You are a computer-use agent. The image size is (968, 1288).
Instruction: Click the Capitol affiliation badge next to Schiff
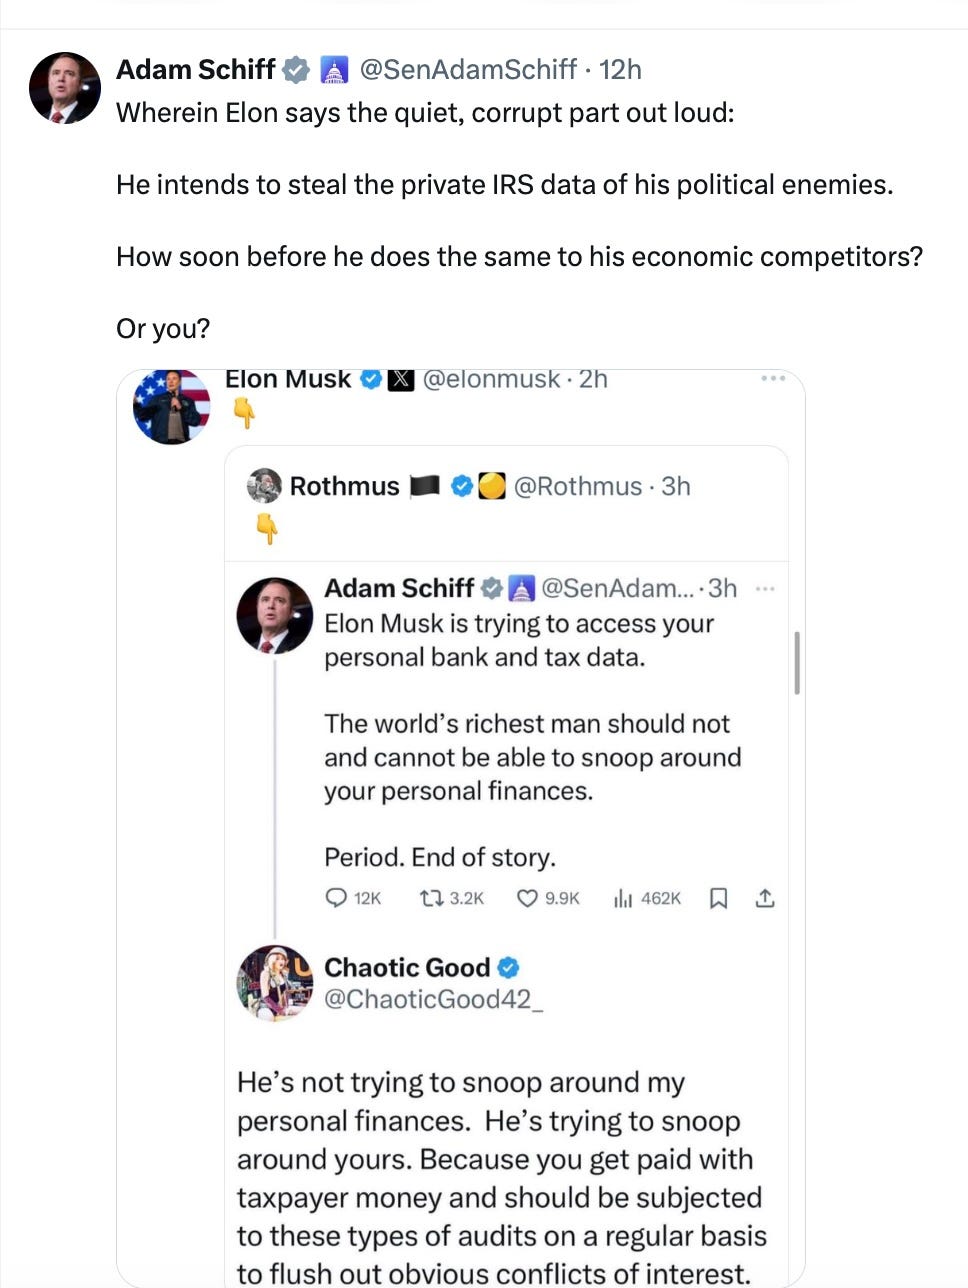pos(335,70)
